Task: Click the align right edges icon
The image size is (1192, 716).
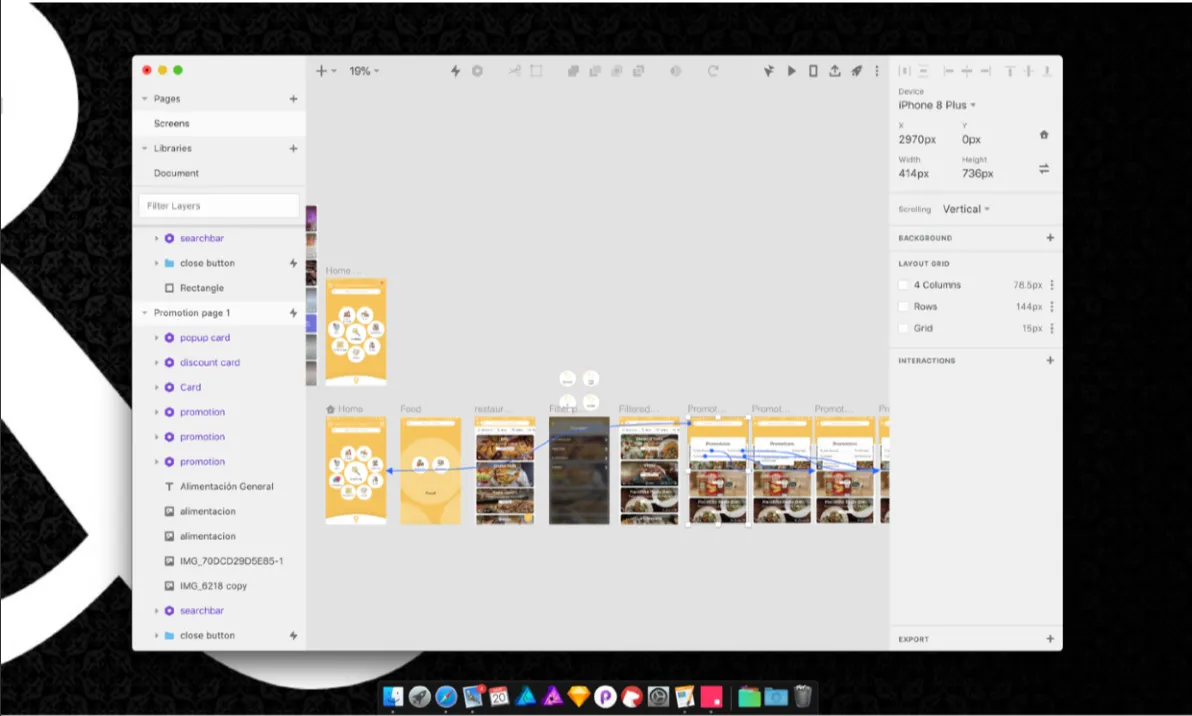Action: pyautogui.click(x=985, y=71)
